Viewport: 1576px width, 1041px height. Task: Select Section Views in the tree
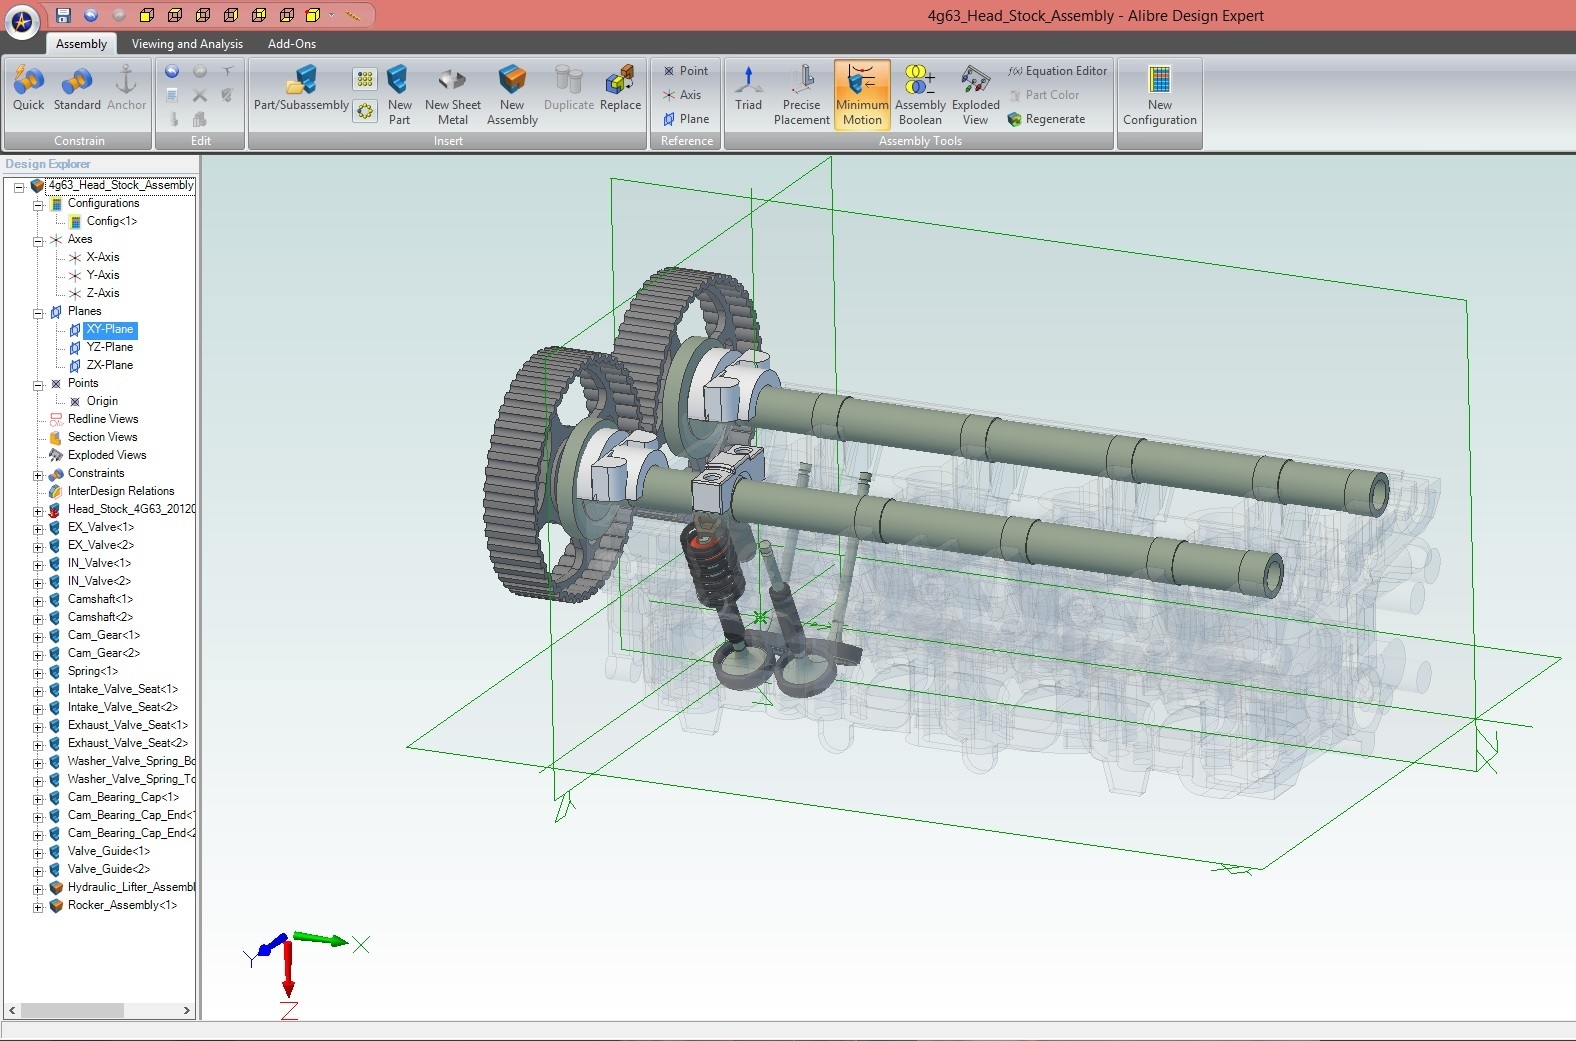click(102, 437)
